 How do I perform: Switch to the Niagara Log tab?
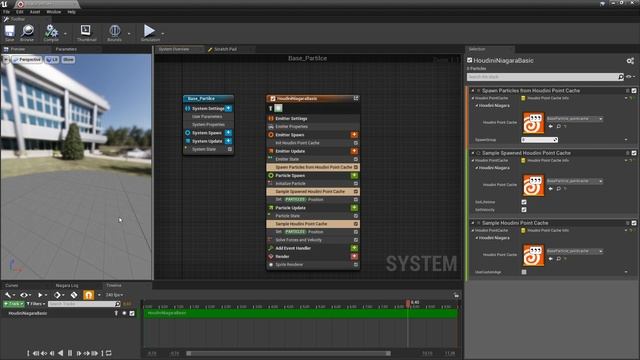point(67,286)
